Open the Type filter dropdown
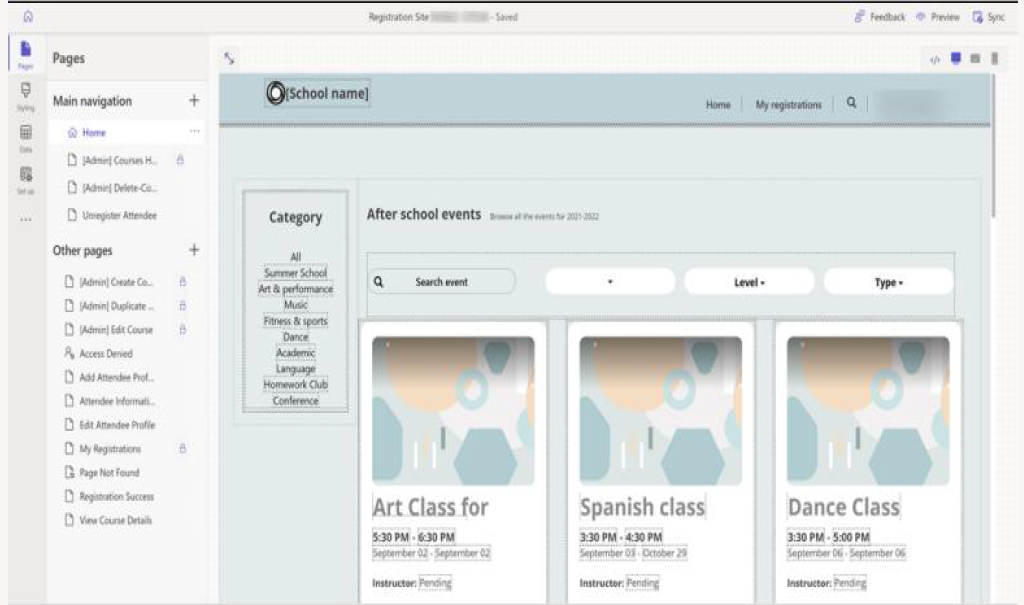 click(x=889, y=282)
